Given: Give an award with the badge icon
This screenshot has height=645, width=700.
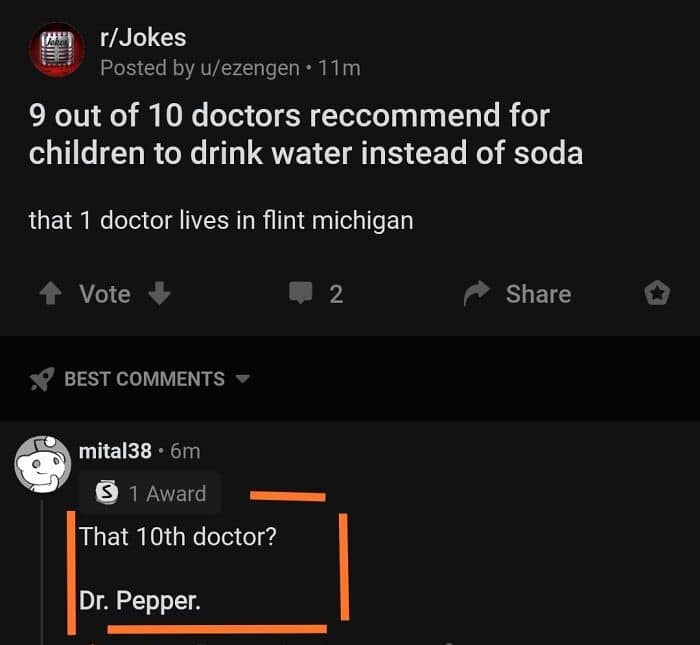Looking at the screenshot, I should [x=657, y=293].
